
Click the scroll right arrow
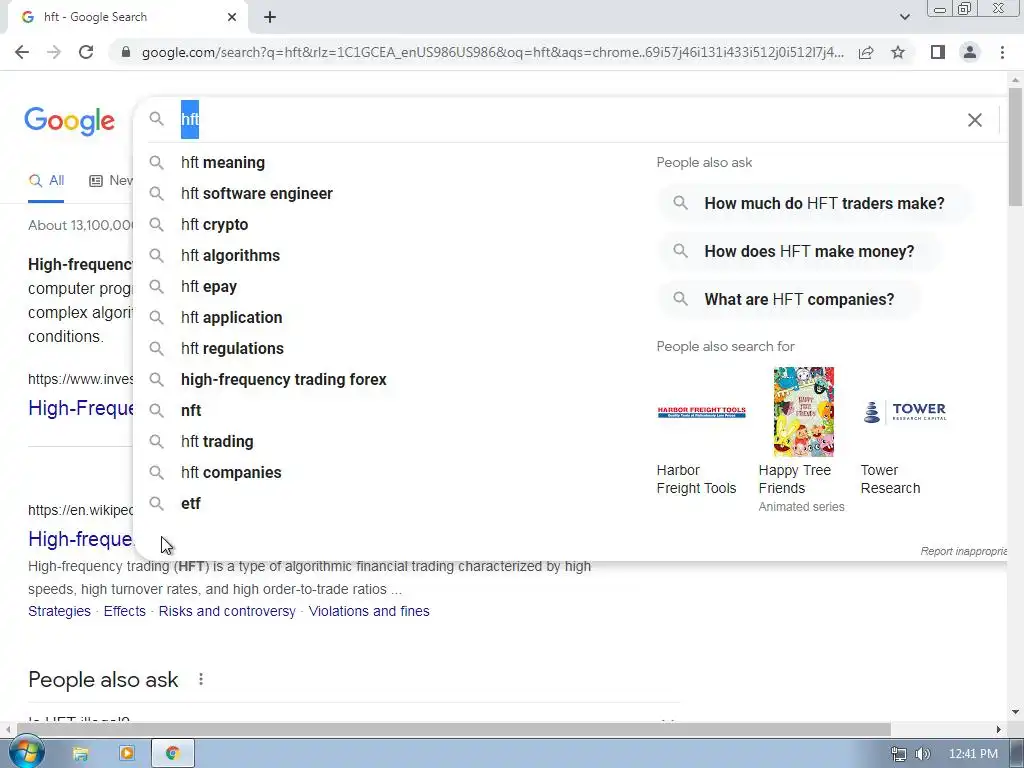point(999,729)
